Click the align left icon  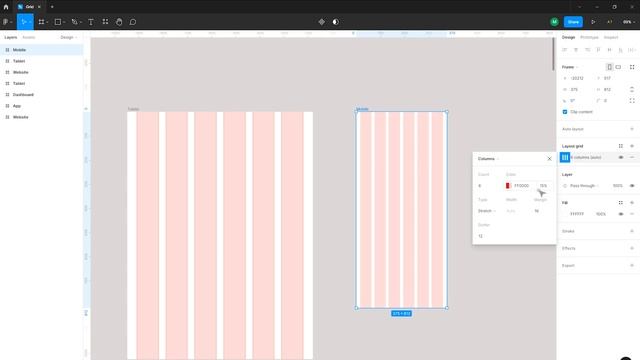pyautogui.click(x=565, y=50)
